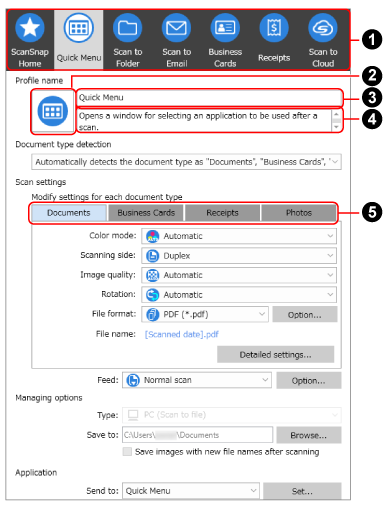Open the Document type detection dropdown
This screenshot has height=508, width=384.
(186, 162)
